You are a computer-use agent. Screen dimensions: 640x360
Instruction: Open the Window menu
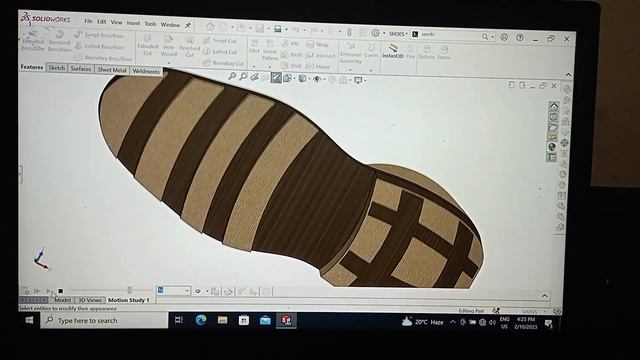tap(170, 24)
